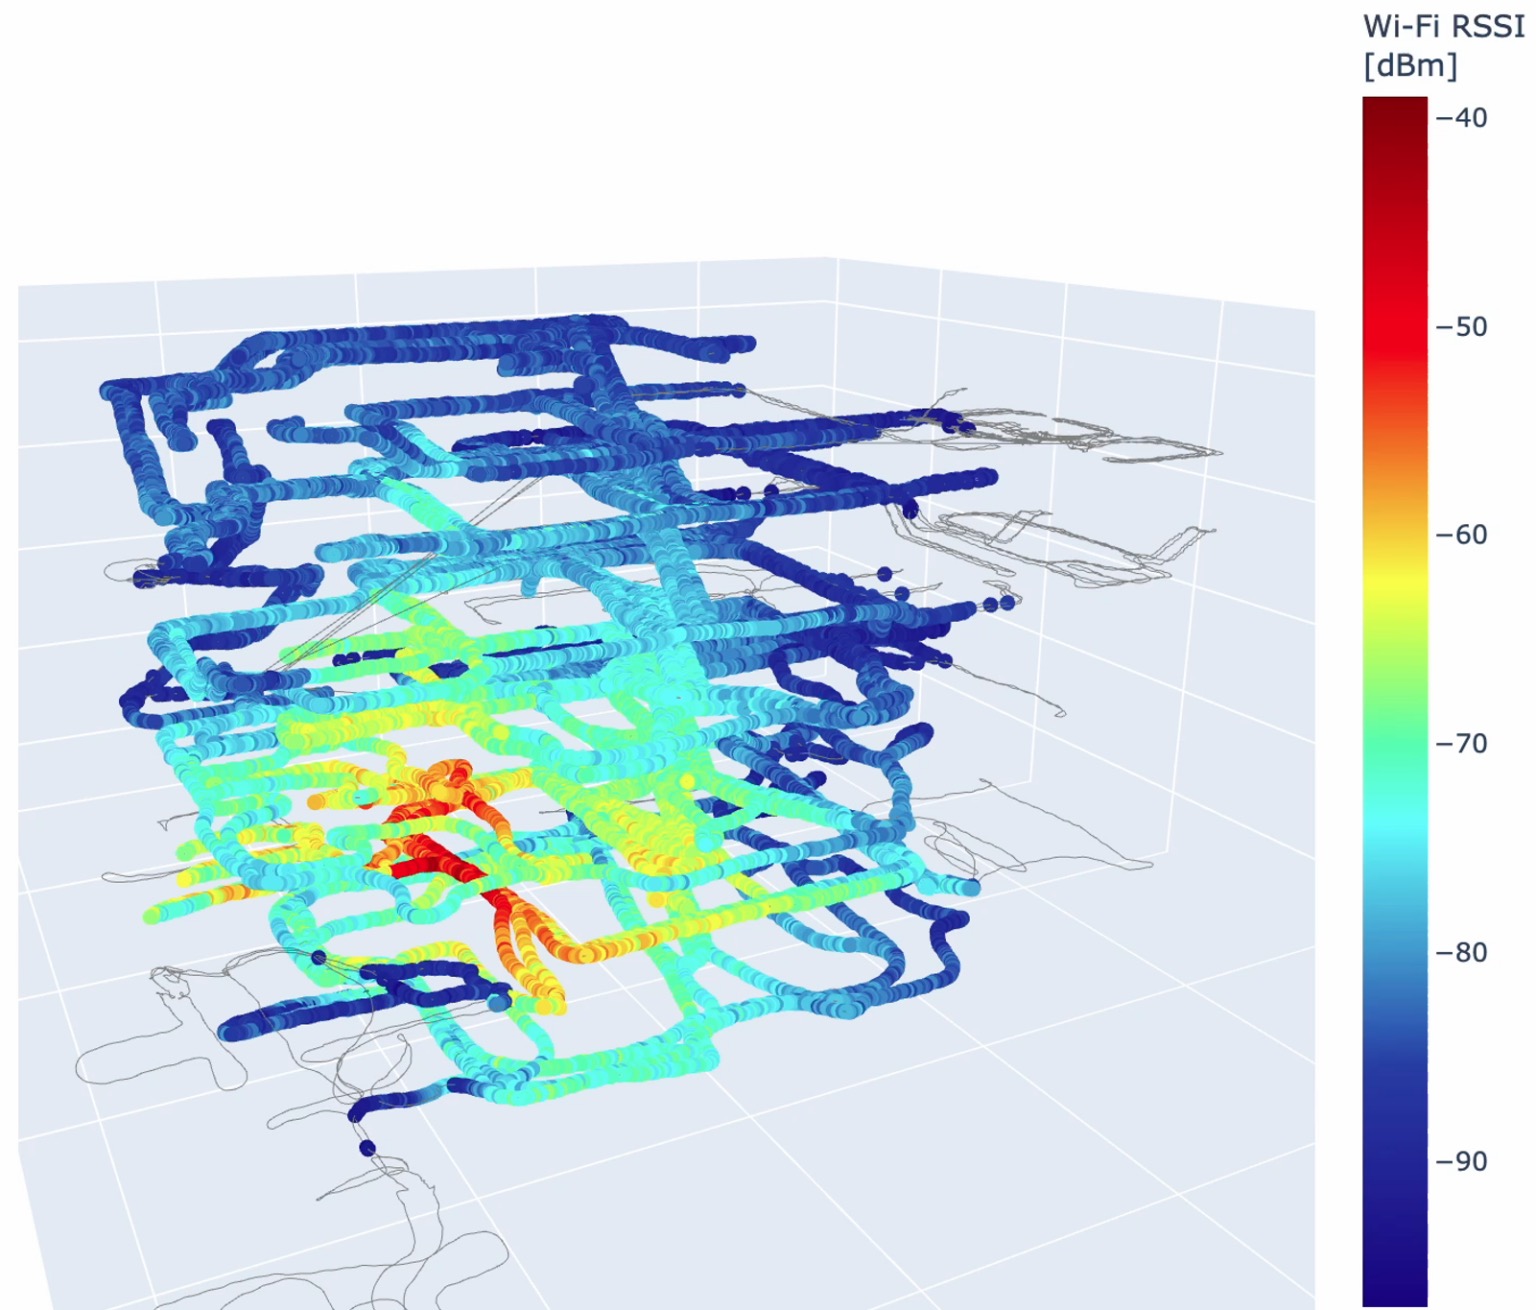This screenshot has height=1310, width=1536.
Task: Click the orange-yellow path end below red cluster
Action: 550,998
